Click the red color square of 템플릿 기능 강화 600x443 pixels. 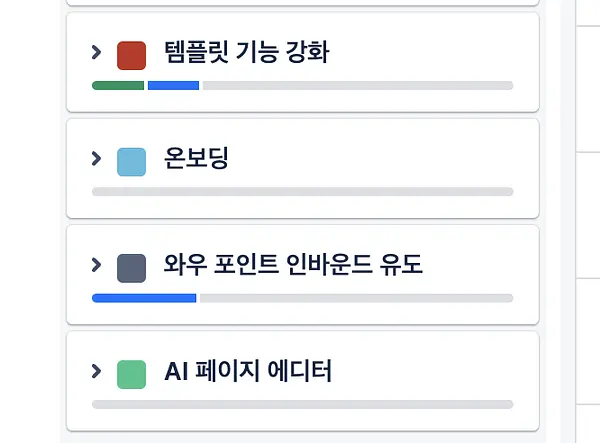tap(131, 55)
